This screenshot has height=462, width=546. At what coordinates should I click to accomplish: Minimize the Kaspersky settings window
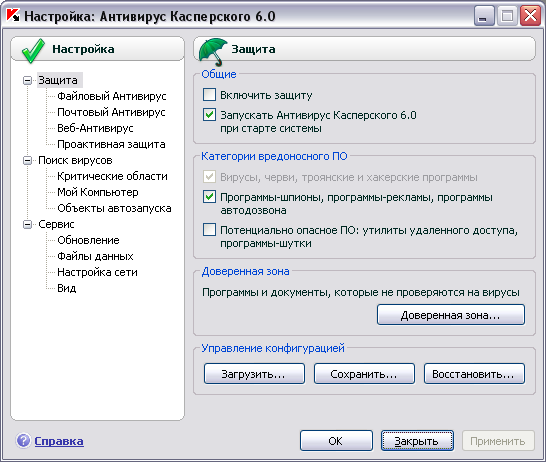tap(484, 16)
